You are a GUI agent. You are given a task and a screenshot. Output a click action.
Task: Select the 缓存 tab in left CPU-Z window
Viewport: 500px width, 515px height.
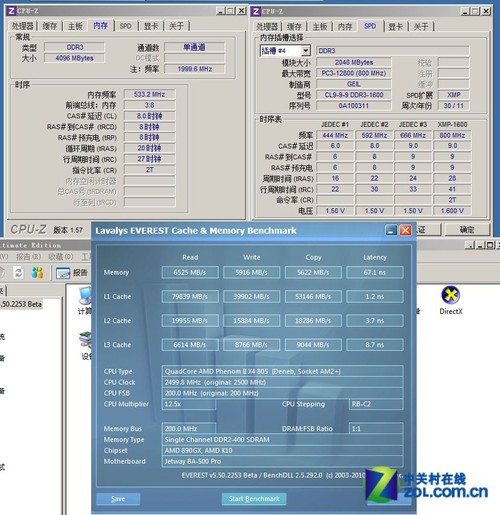(50, 26)
